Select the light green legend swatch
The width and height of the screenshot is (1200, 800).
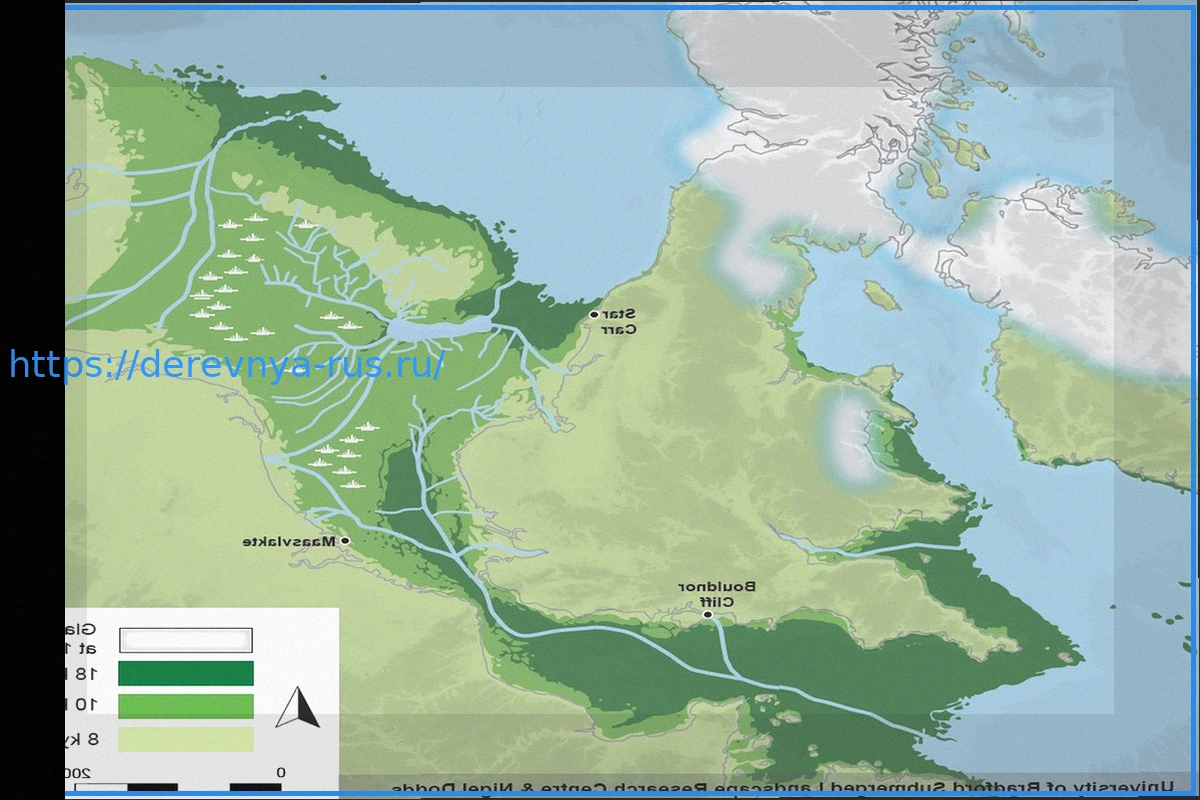(x=186, y=739)
